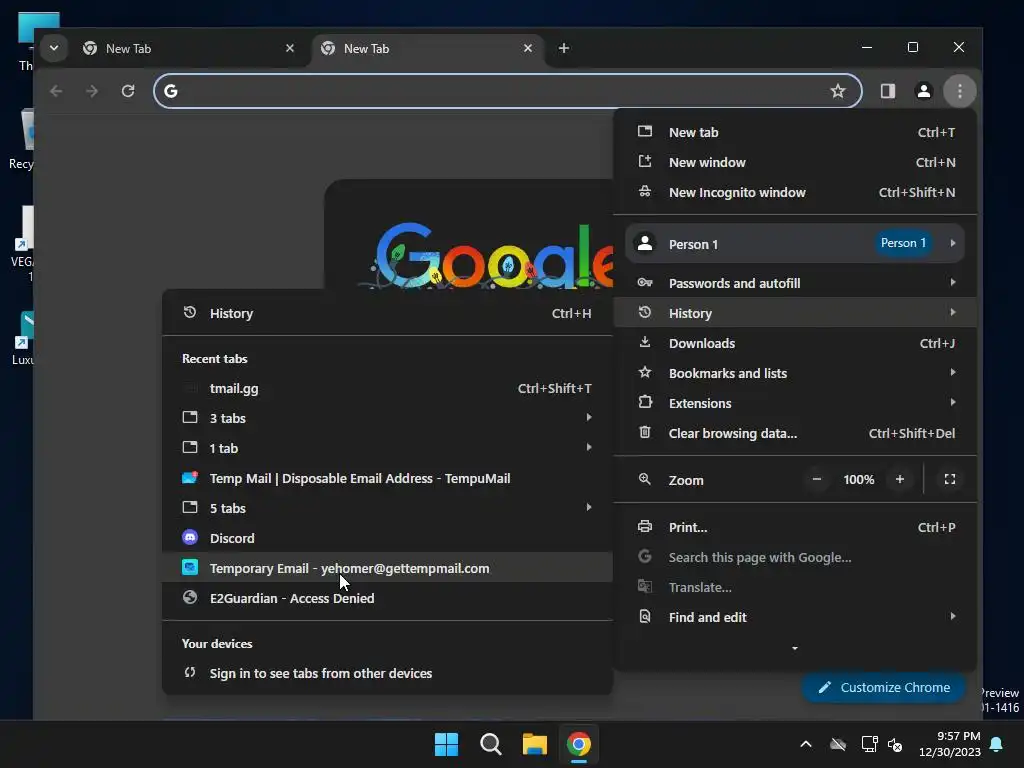The image size is (1024, 768).
Task: Expand the 1 tab recent window
Action: [387, 448]
